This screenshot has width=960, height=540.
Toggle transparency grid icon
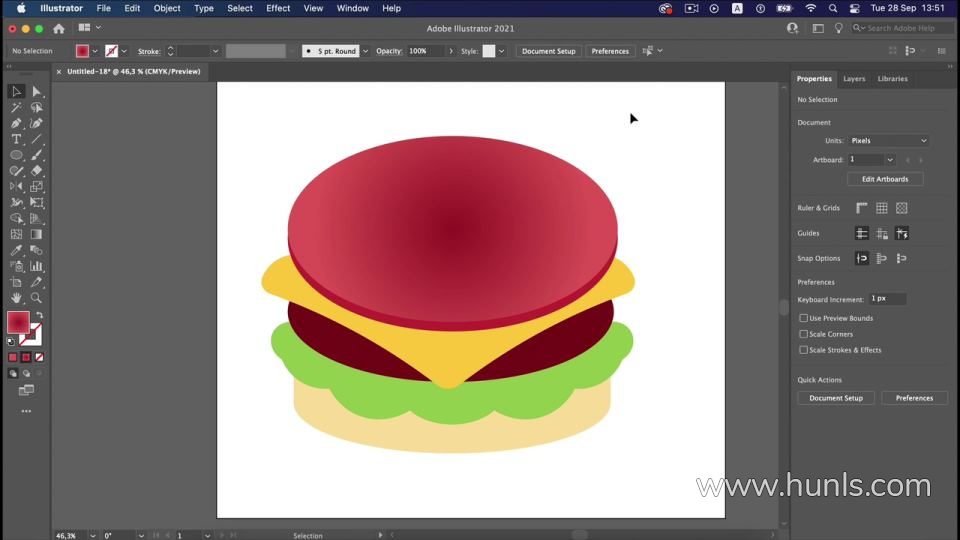[902, 208]
